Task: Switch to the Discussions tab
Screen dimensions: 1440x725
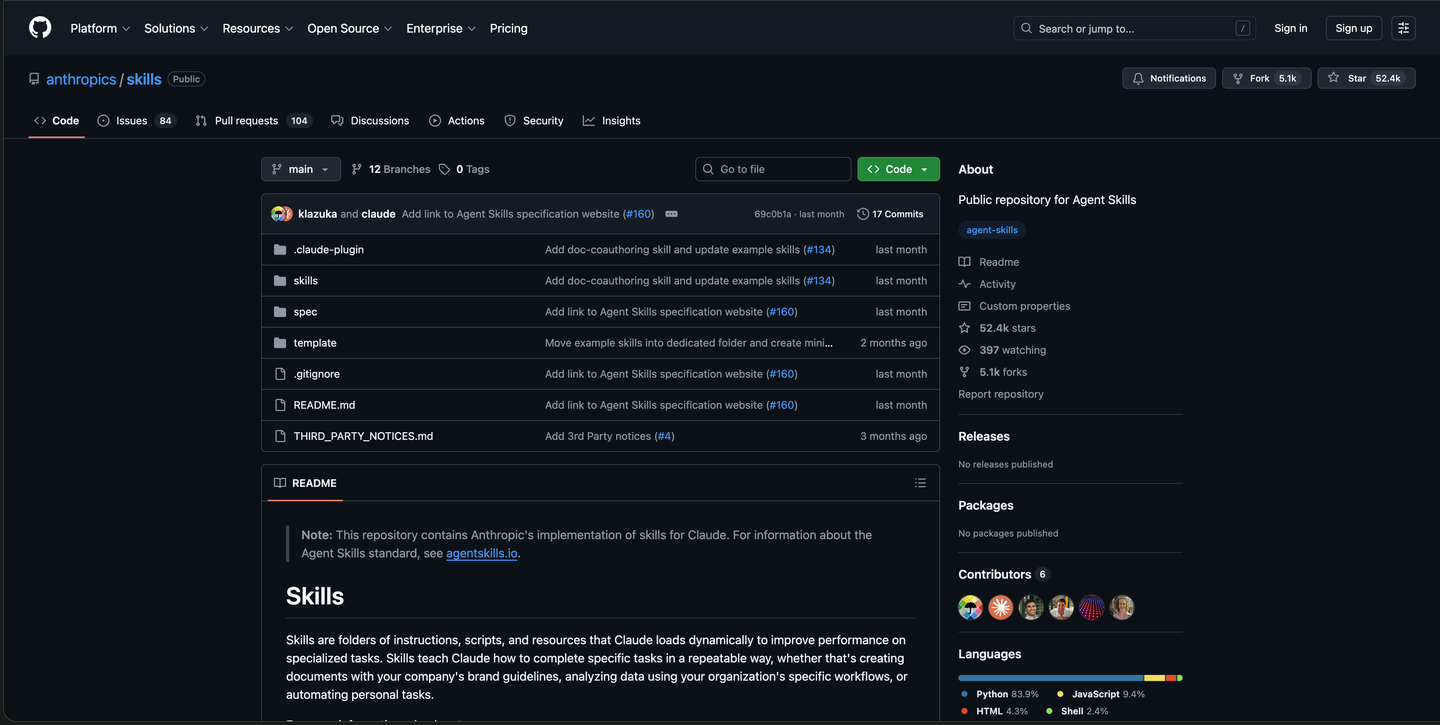Action: pos(370,120)
